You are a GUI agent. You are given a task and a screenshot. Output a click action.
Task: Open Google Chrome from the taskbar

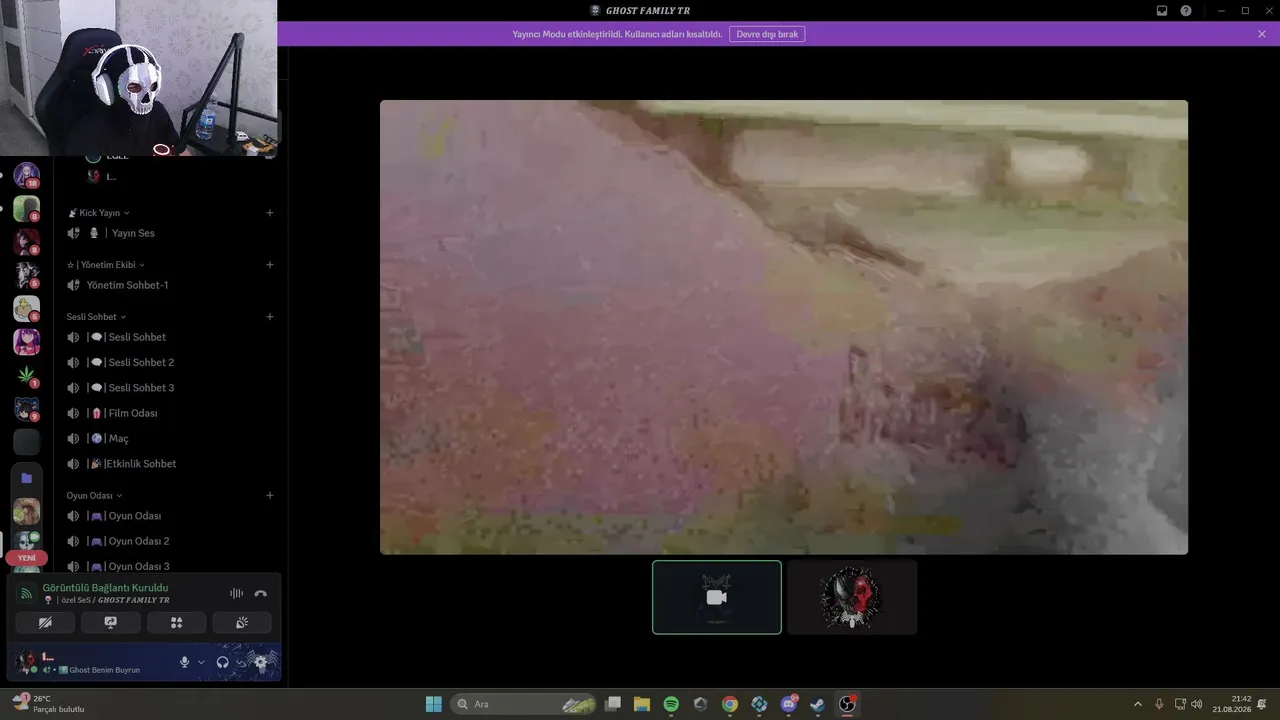[x=730, y=704]
